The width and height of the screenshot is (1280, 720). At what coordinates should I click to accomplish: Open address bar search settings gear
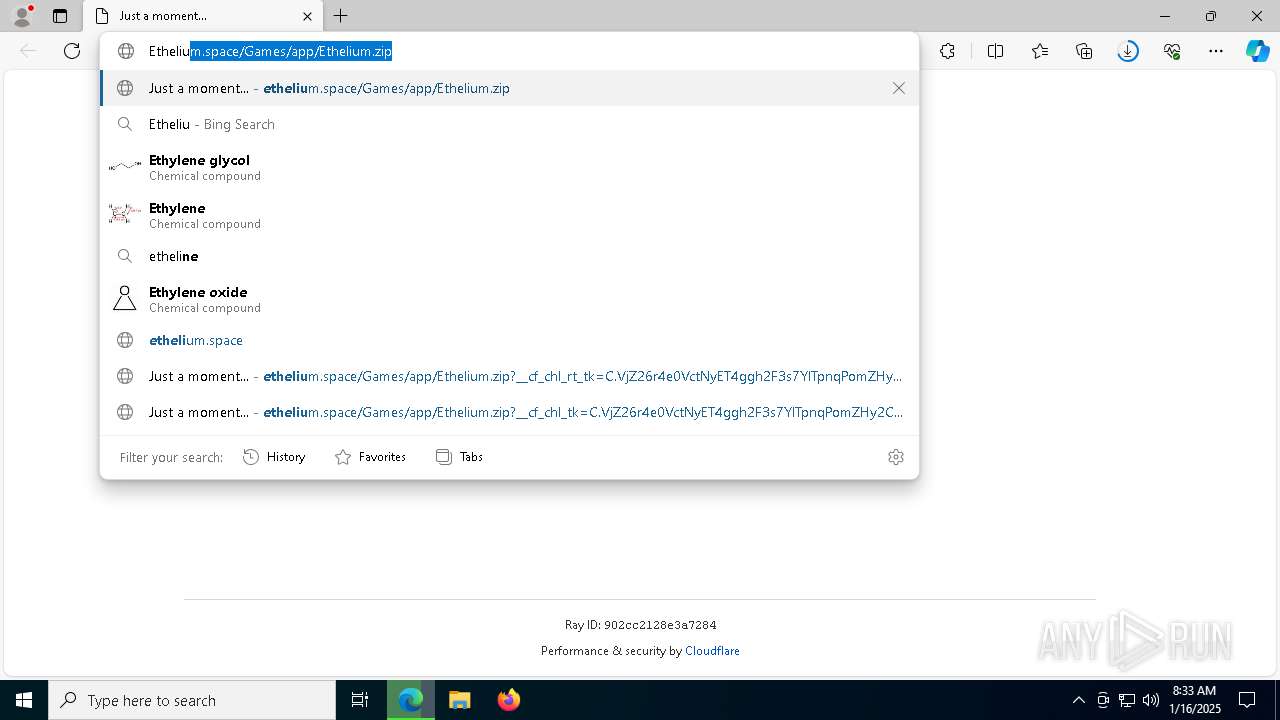pos(896,457)
